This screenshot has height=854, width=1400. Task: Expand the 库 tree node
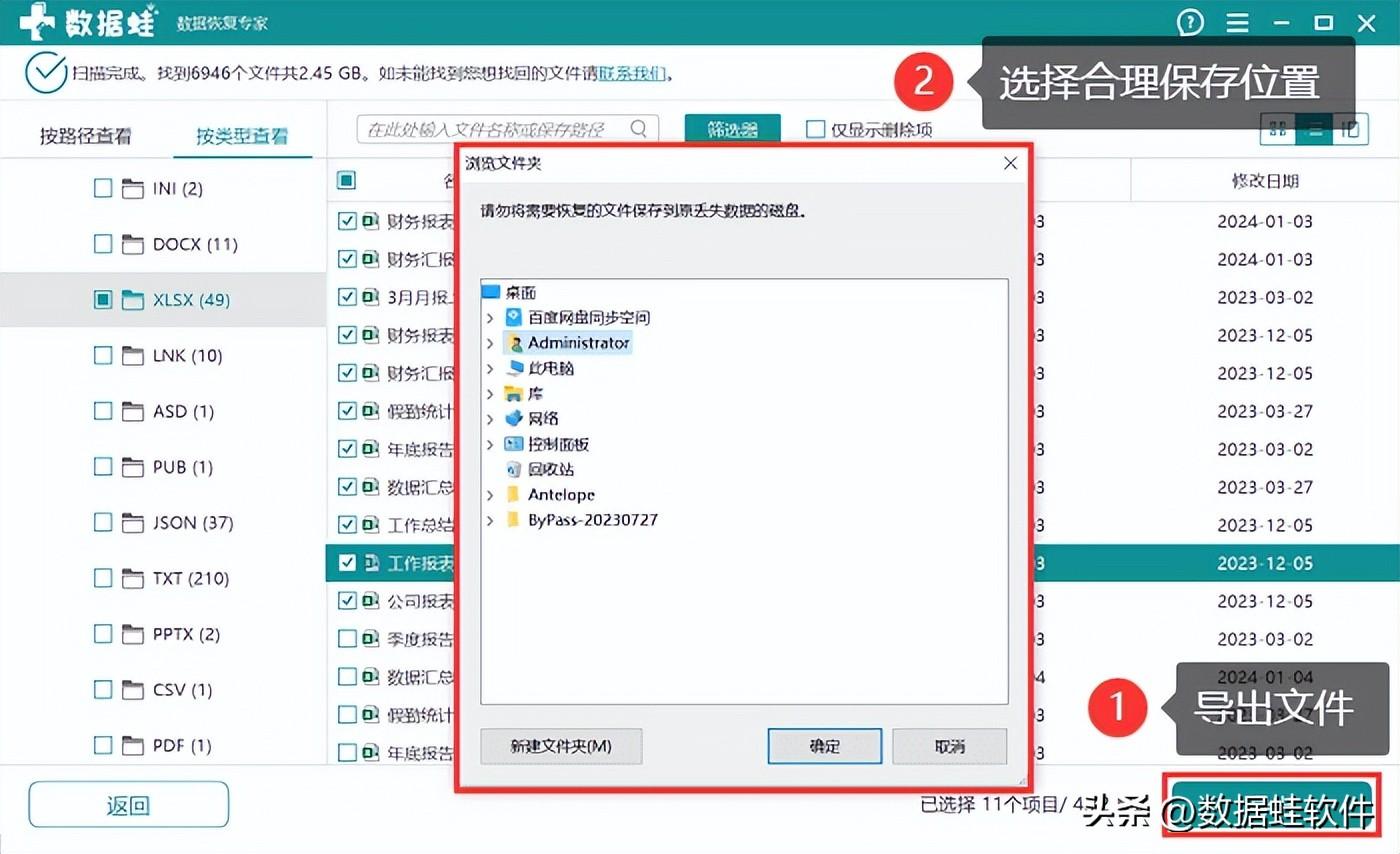coord(490,393)
